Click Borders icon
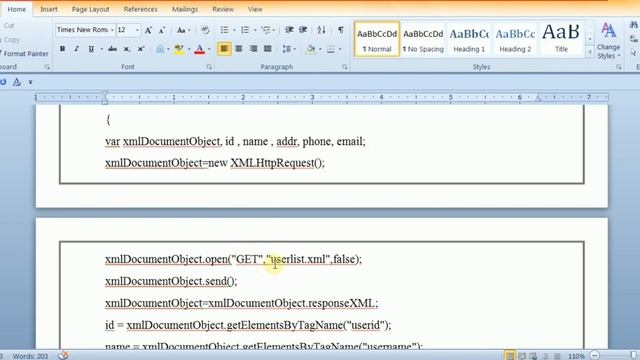The height and width of the screenshot is (360, 640). [x=331, y=49]
